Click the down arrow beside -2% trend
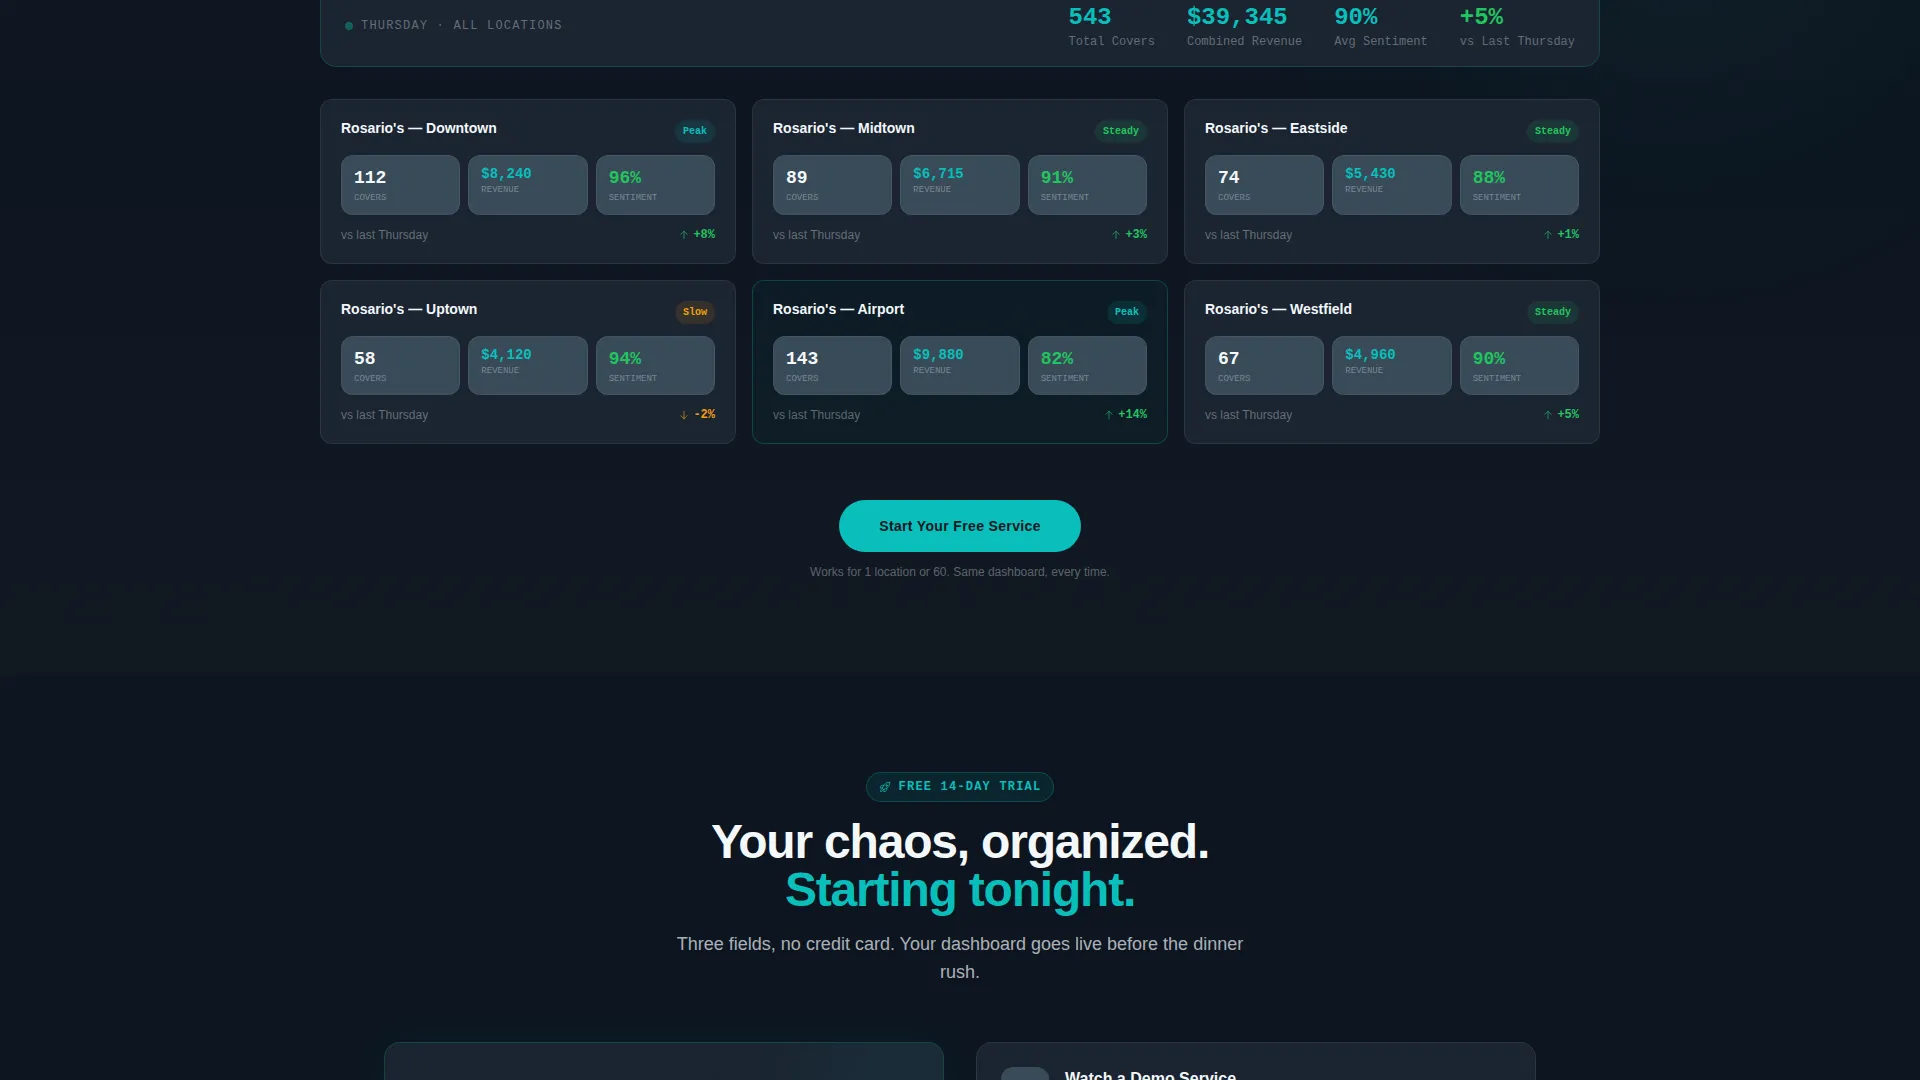The height and width of the screenshot is (1080, 1920). 684,415
